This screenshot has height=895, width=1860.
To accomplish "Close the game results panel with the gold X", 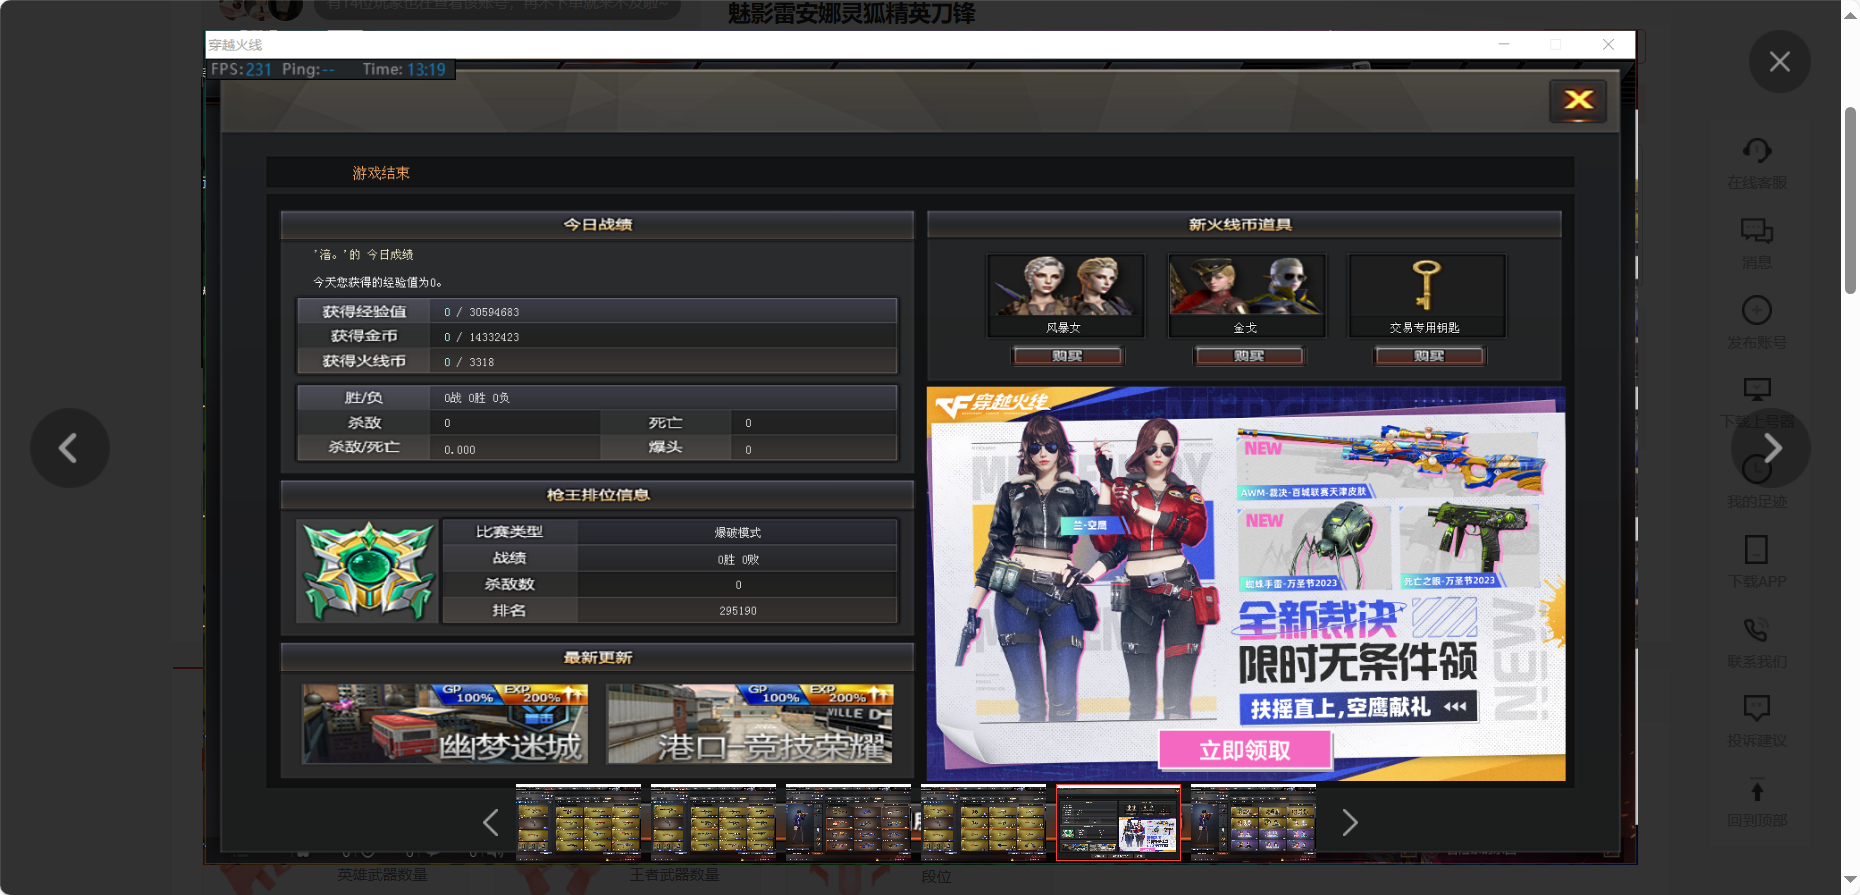I will (1578, 100).
